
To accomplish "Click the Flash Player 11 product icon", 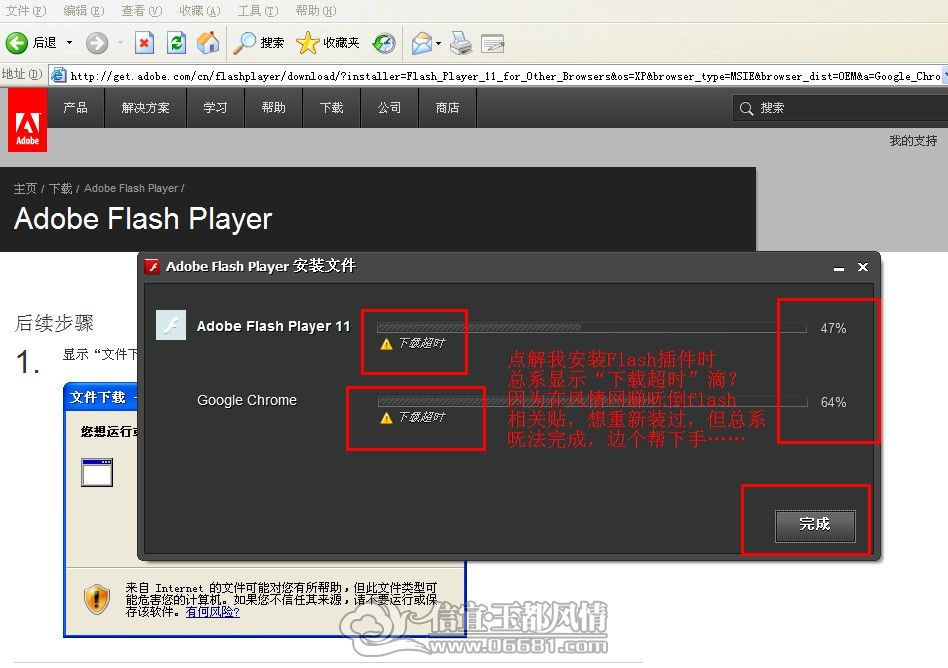I will click(x=171, y=325).
